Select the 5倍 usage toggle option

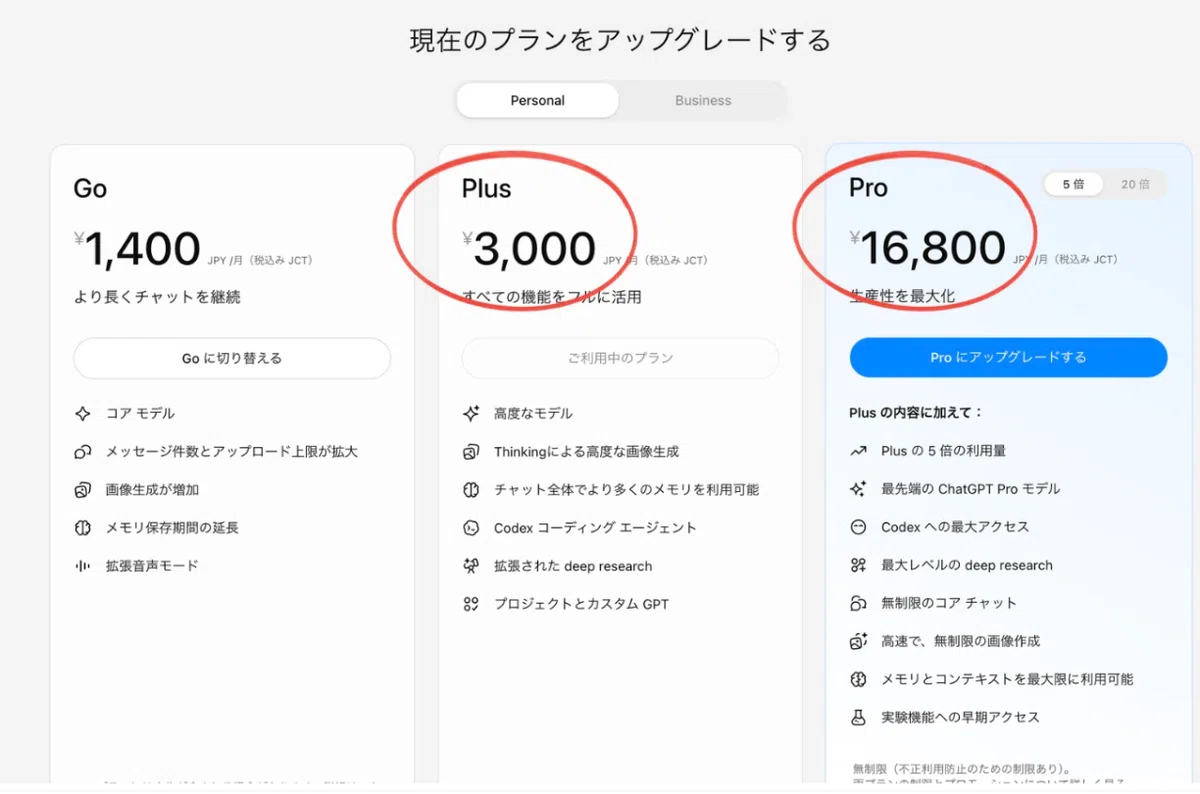(1073, 184)
